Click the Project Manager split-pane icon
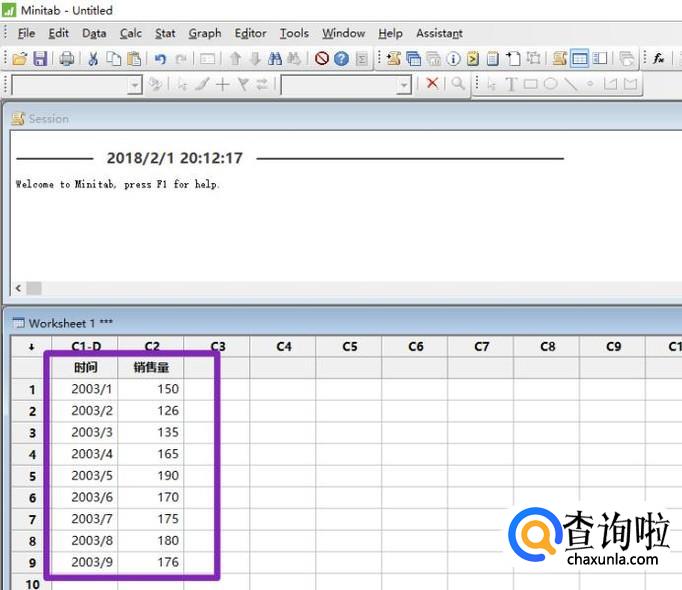Screen dimensions: 682x590 (x=600, y=58)
